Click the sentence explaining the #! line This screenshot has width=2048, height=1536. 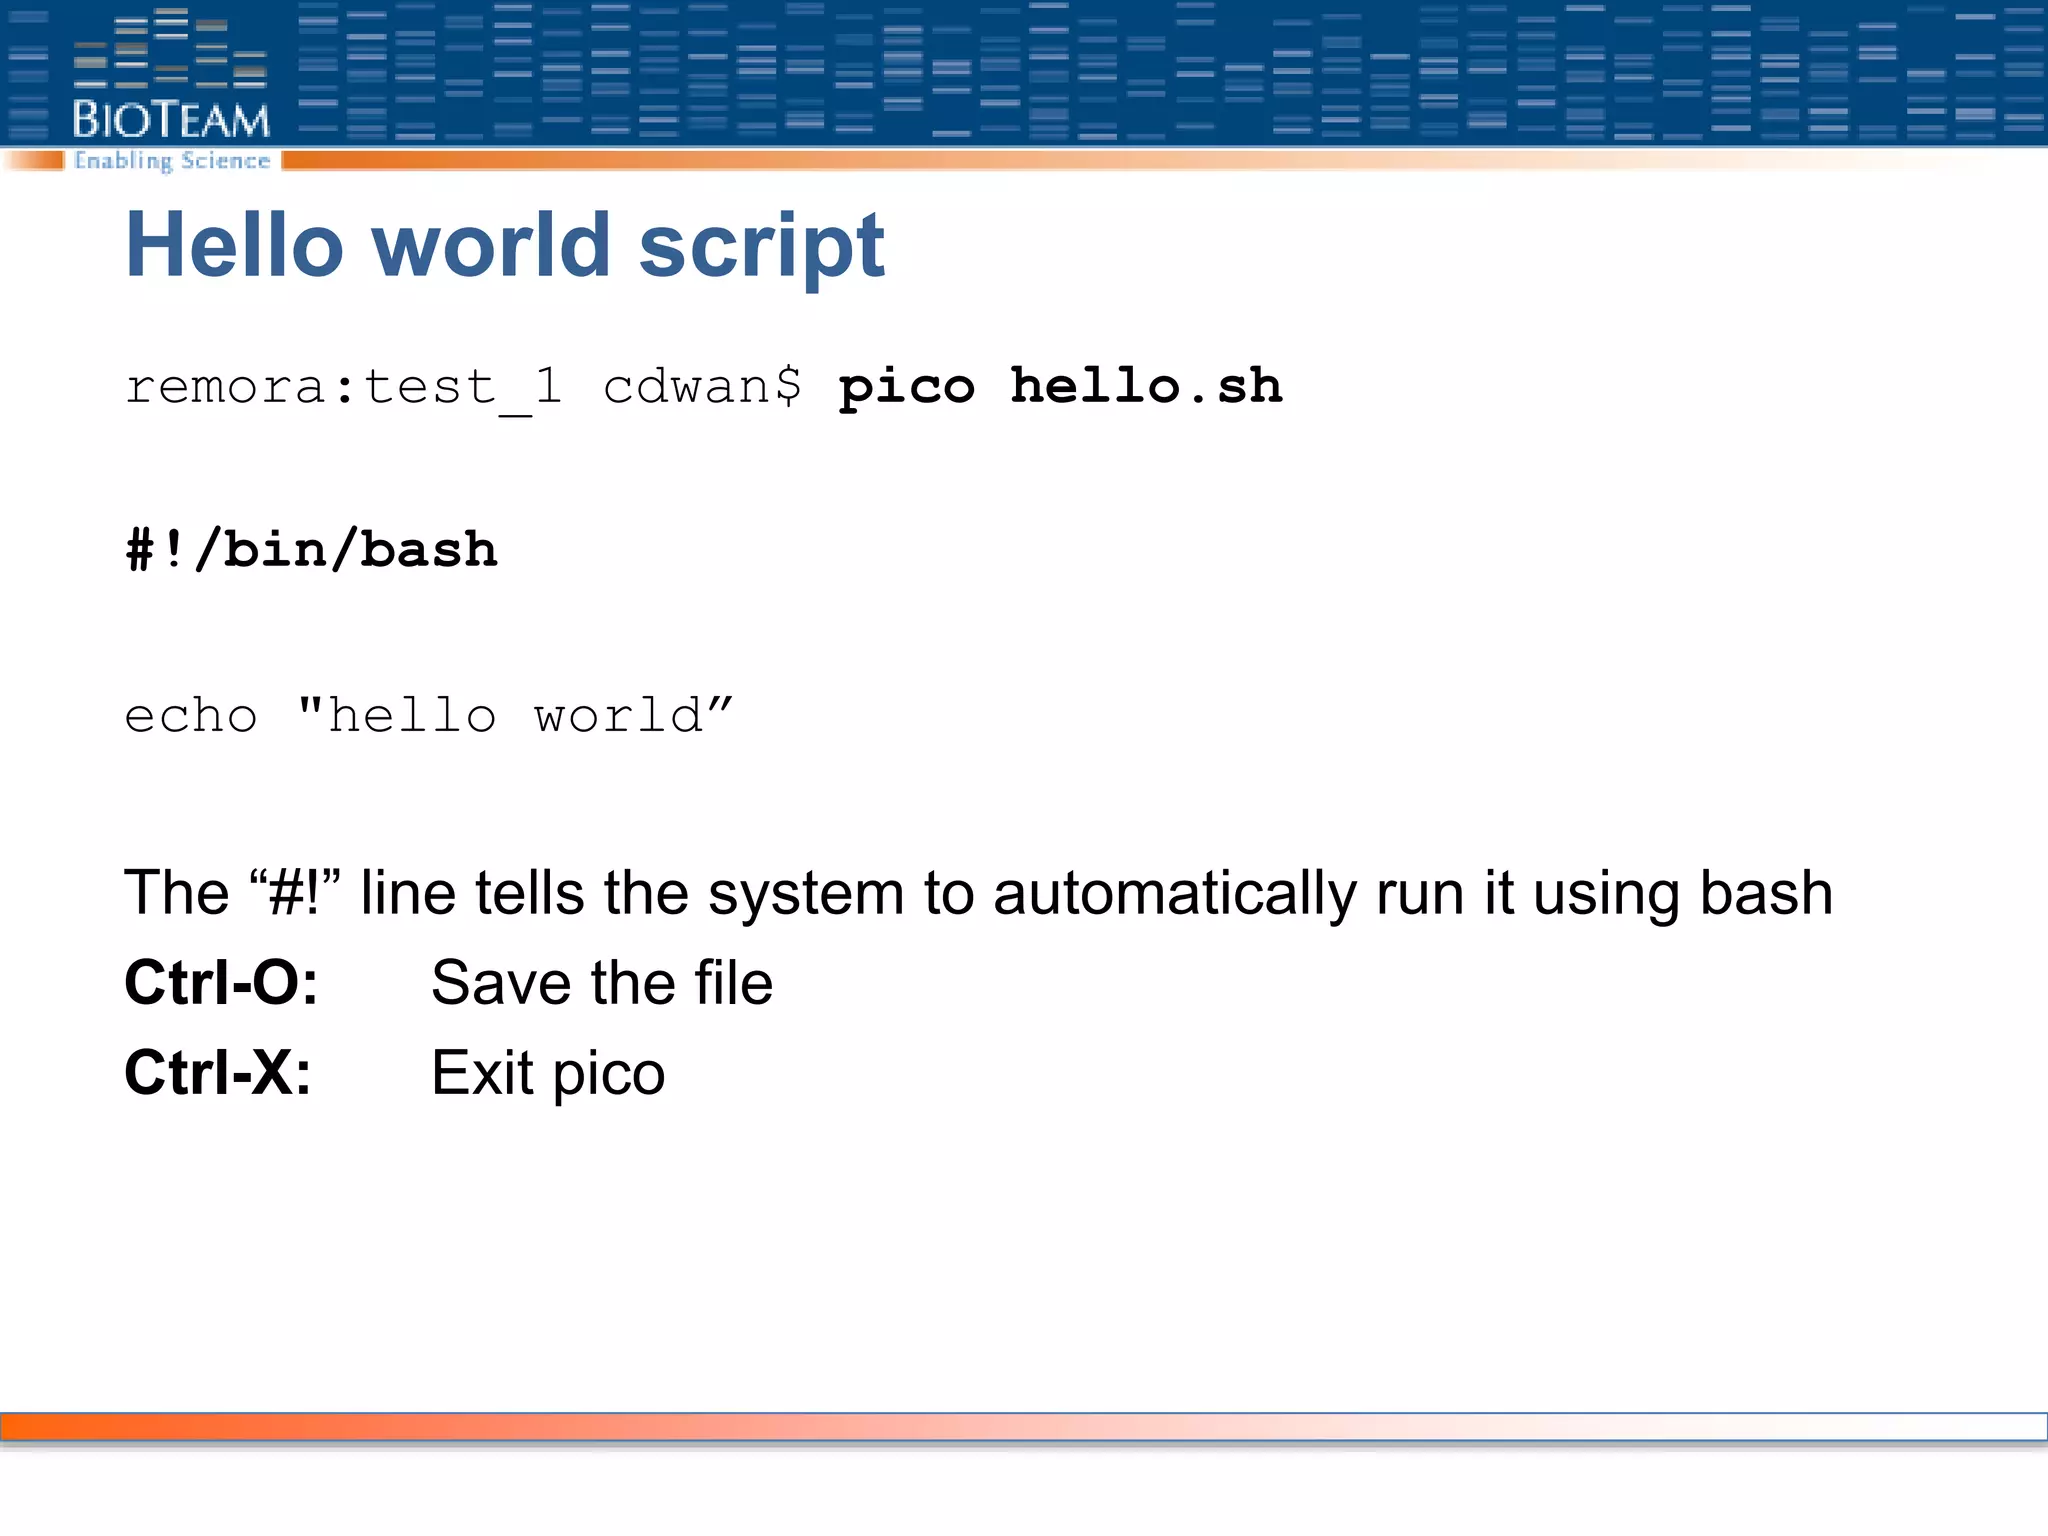(x=977, y=892)
